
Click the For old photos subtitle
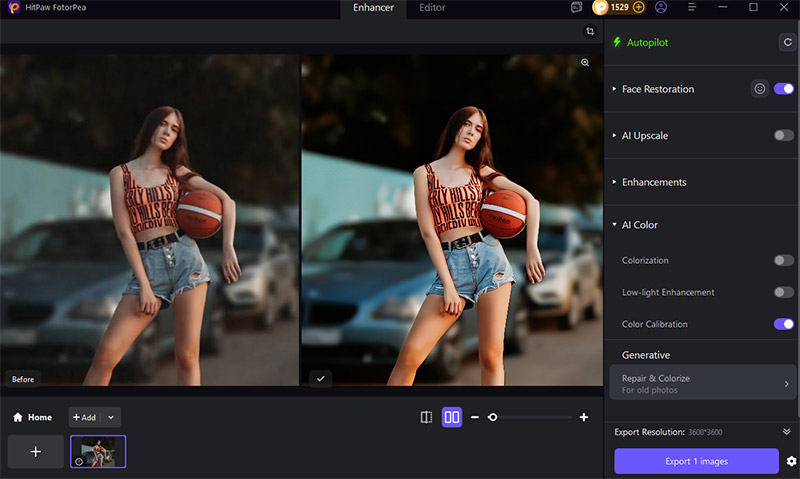649,390
